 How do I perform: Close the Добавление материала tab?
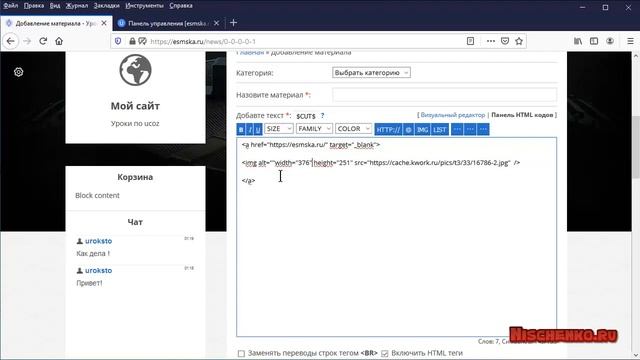(104, 23)
